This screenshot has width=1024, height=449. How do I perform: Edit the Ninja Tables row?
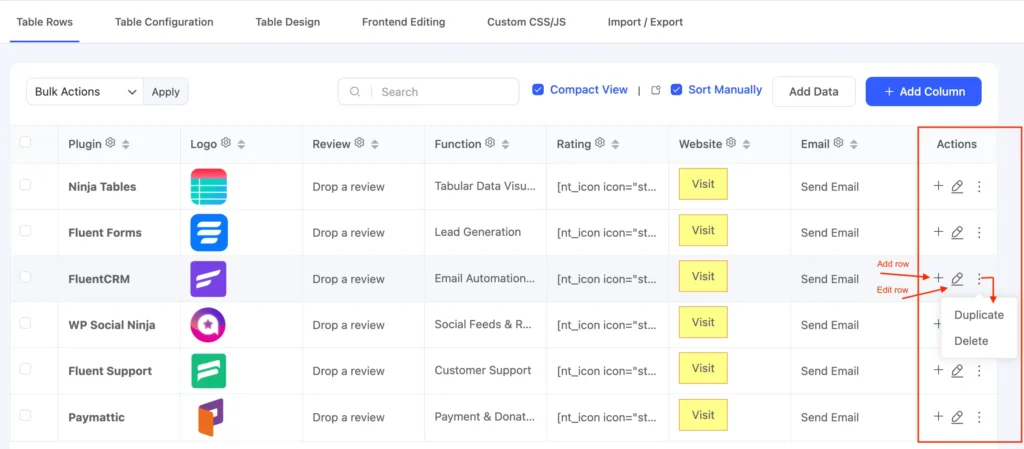click(x=957, y=187)
